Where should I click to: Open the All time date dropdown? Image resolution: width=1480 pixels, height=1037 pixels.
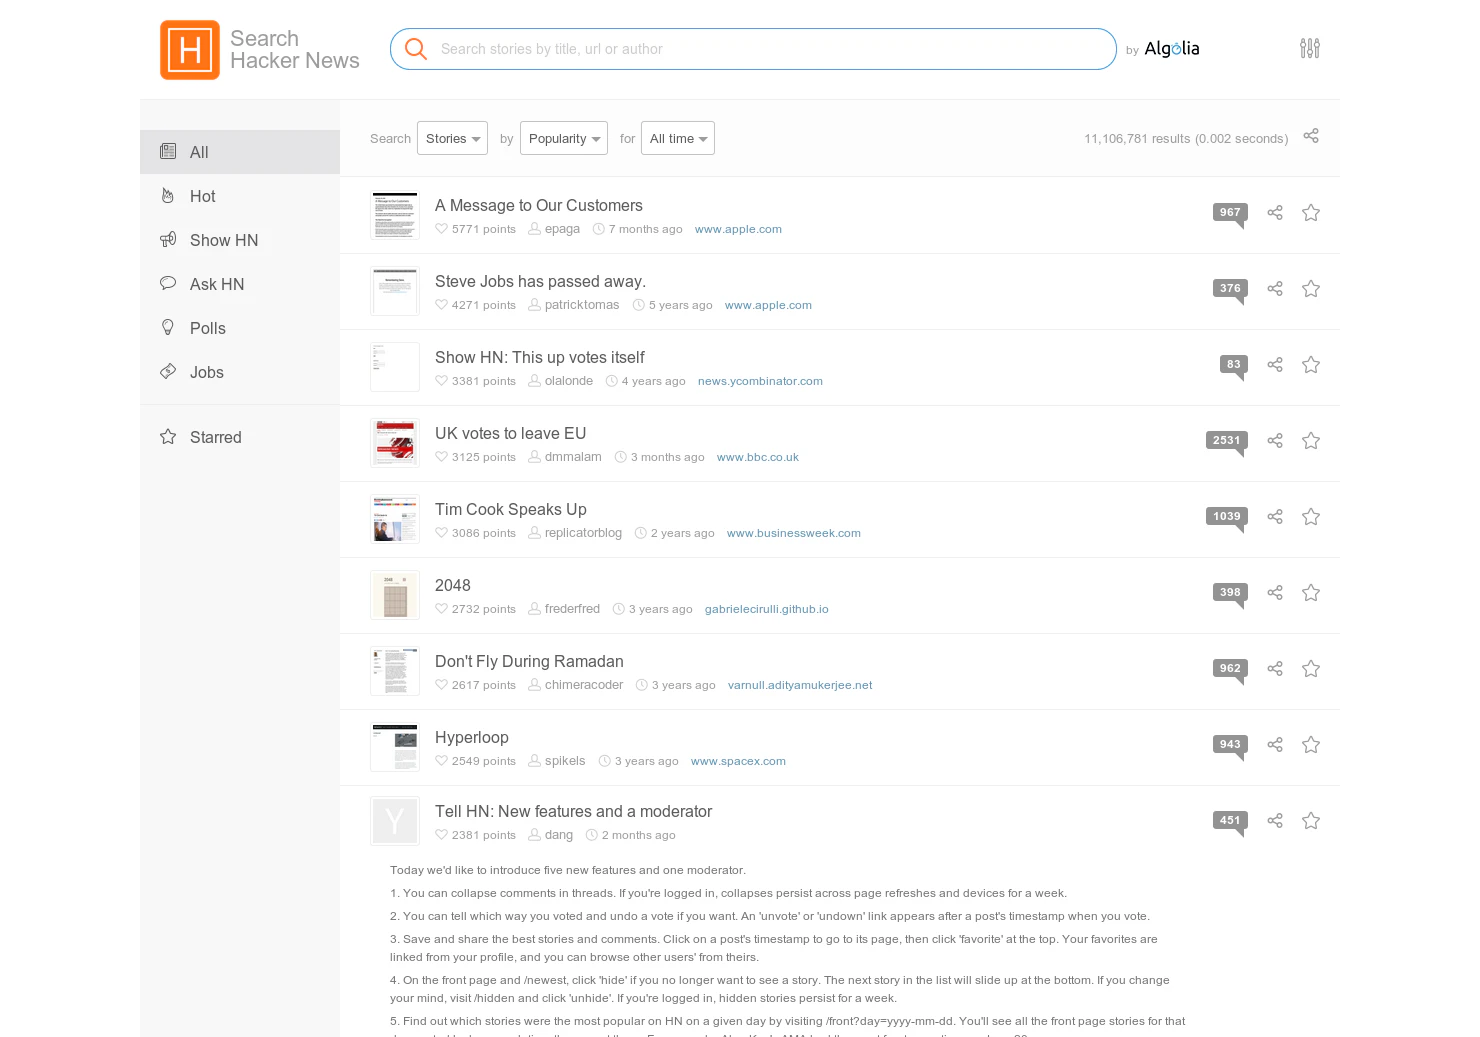coord(678,138)
